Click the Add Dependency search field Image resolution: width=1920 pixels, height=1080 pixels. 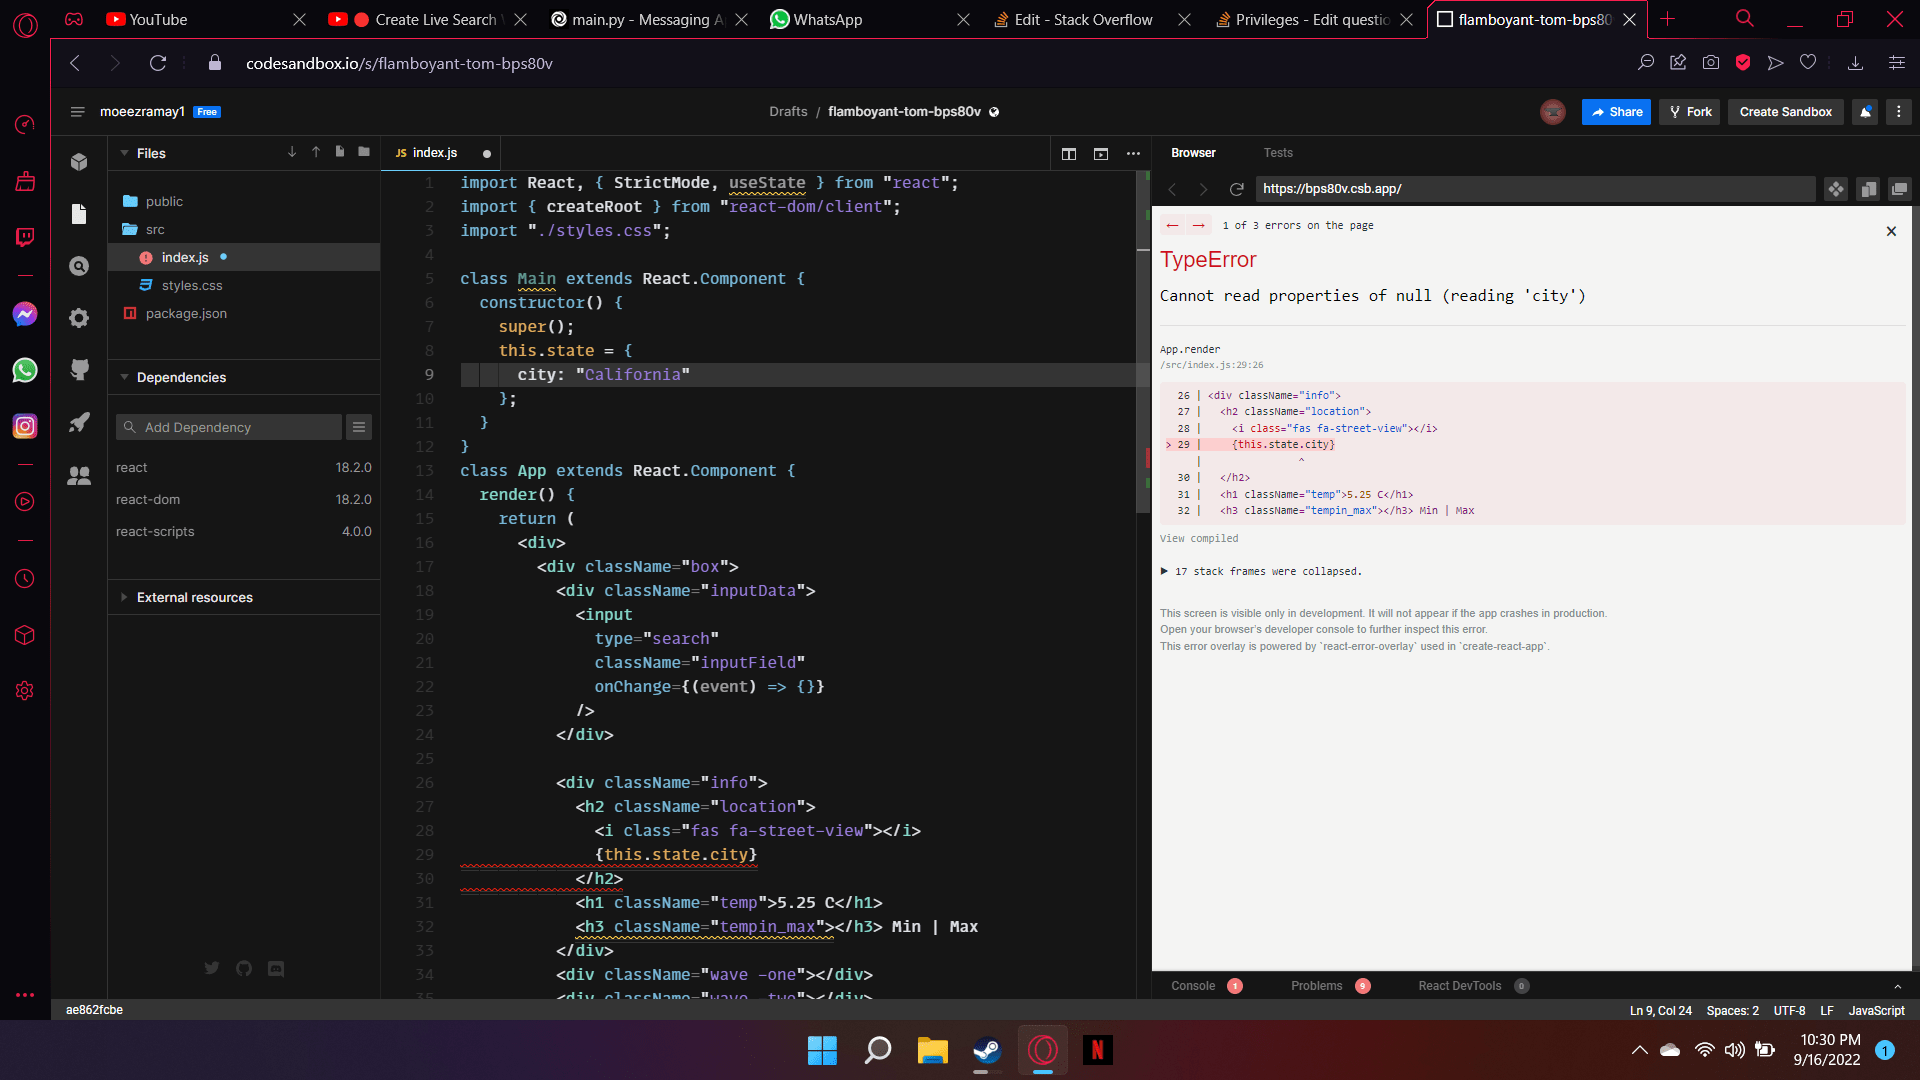point(230,427)
